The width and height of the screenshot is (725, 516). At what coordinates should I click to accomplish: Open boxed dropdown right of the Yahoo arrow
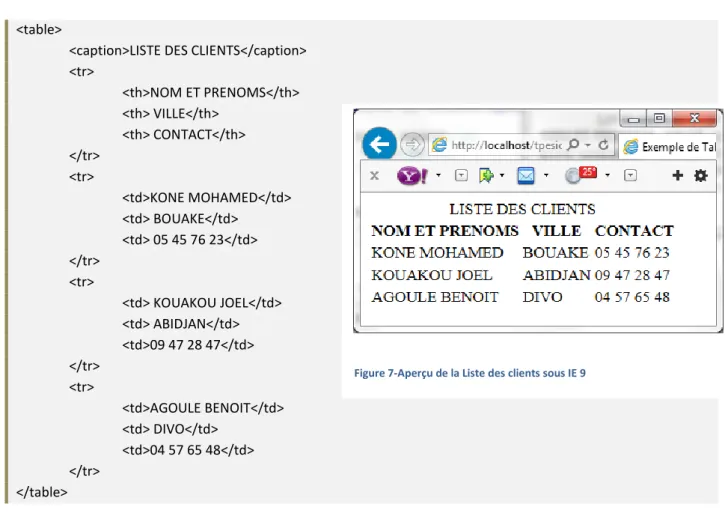coord(461,175)
